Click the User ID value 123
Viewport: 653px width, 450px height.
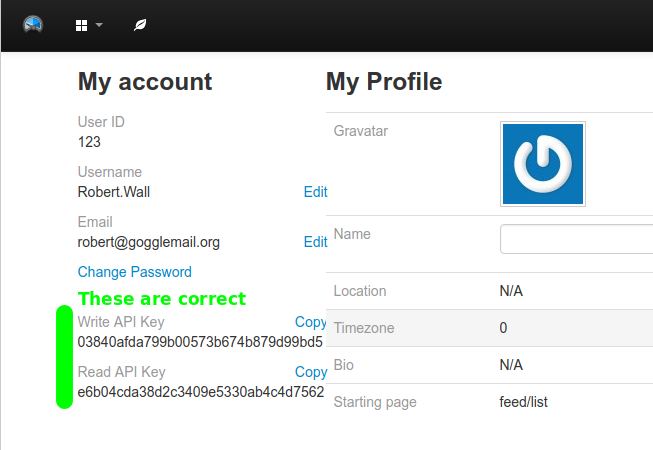(x=89, y=142)
